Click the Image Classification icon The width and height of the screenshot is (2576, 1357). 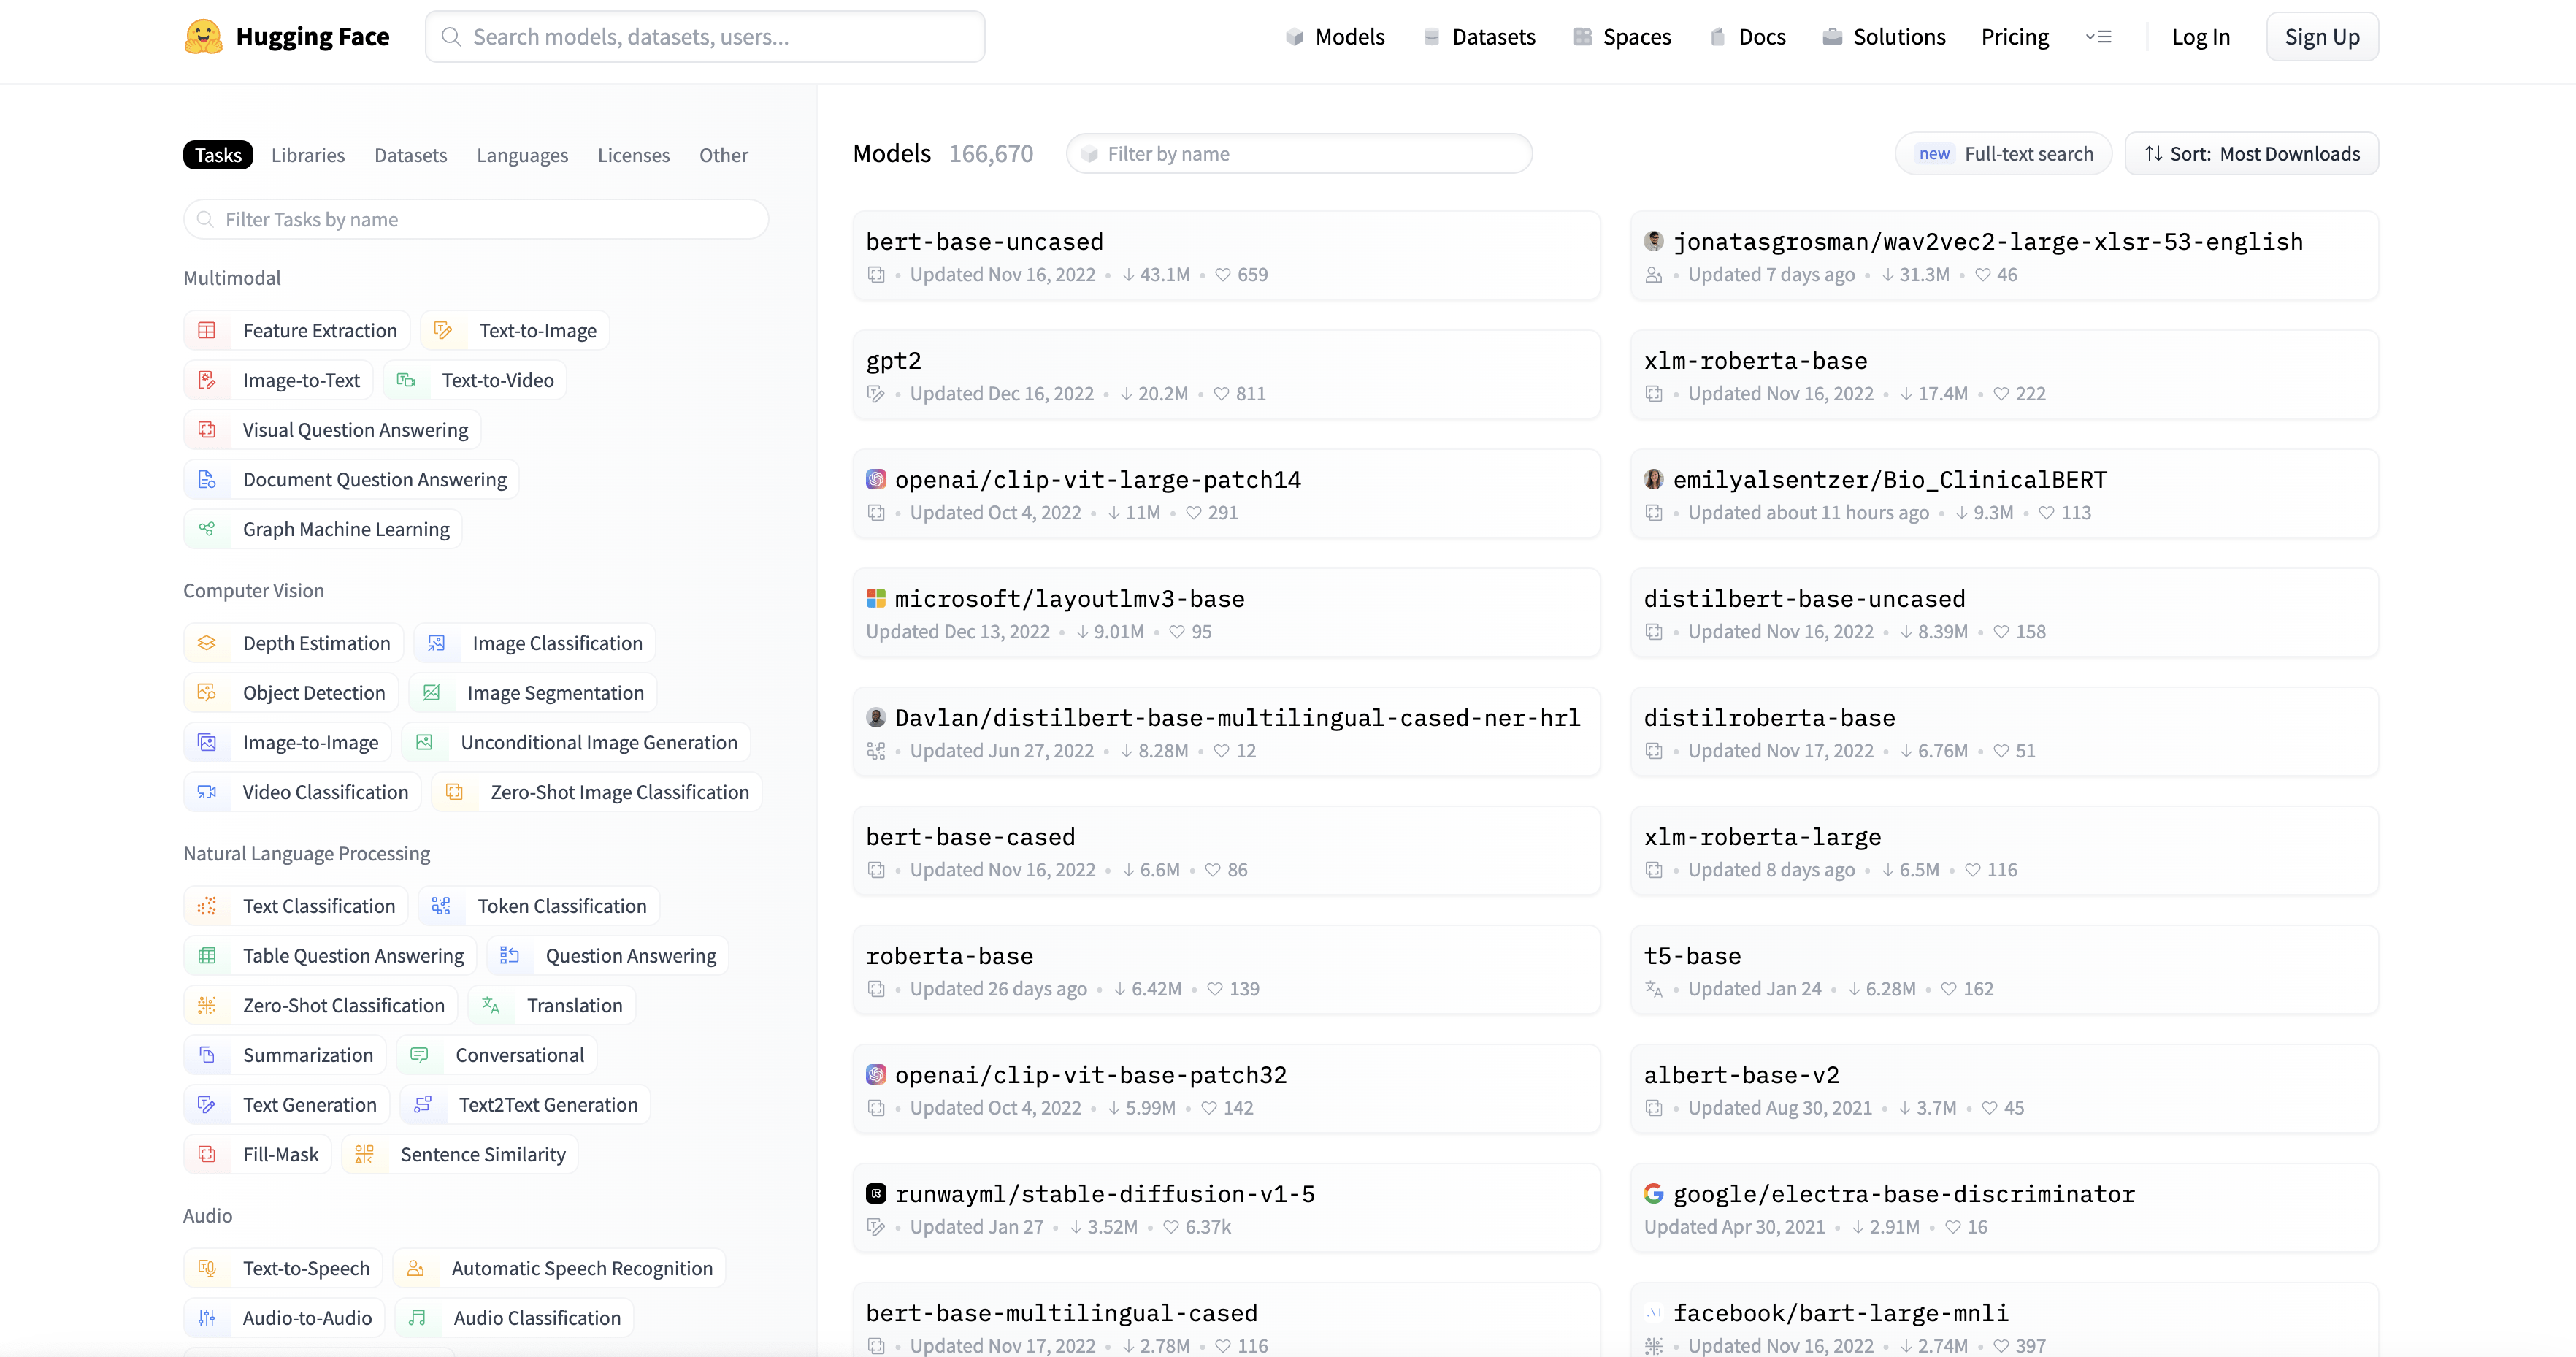437,643
